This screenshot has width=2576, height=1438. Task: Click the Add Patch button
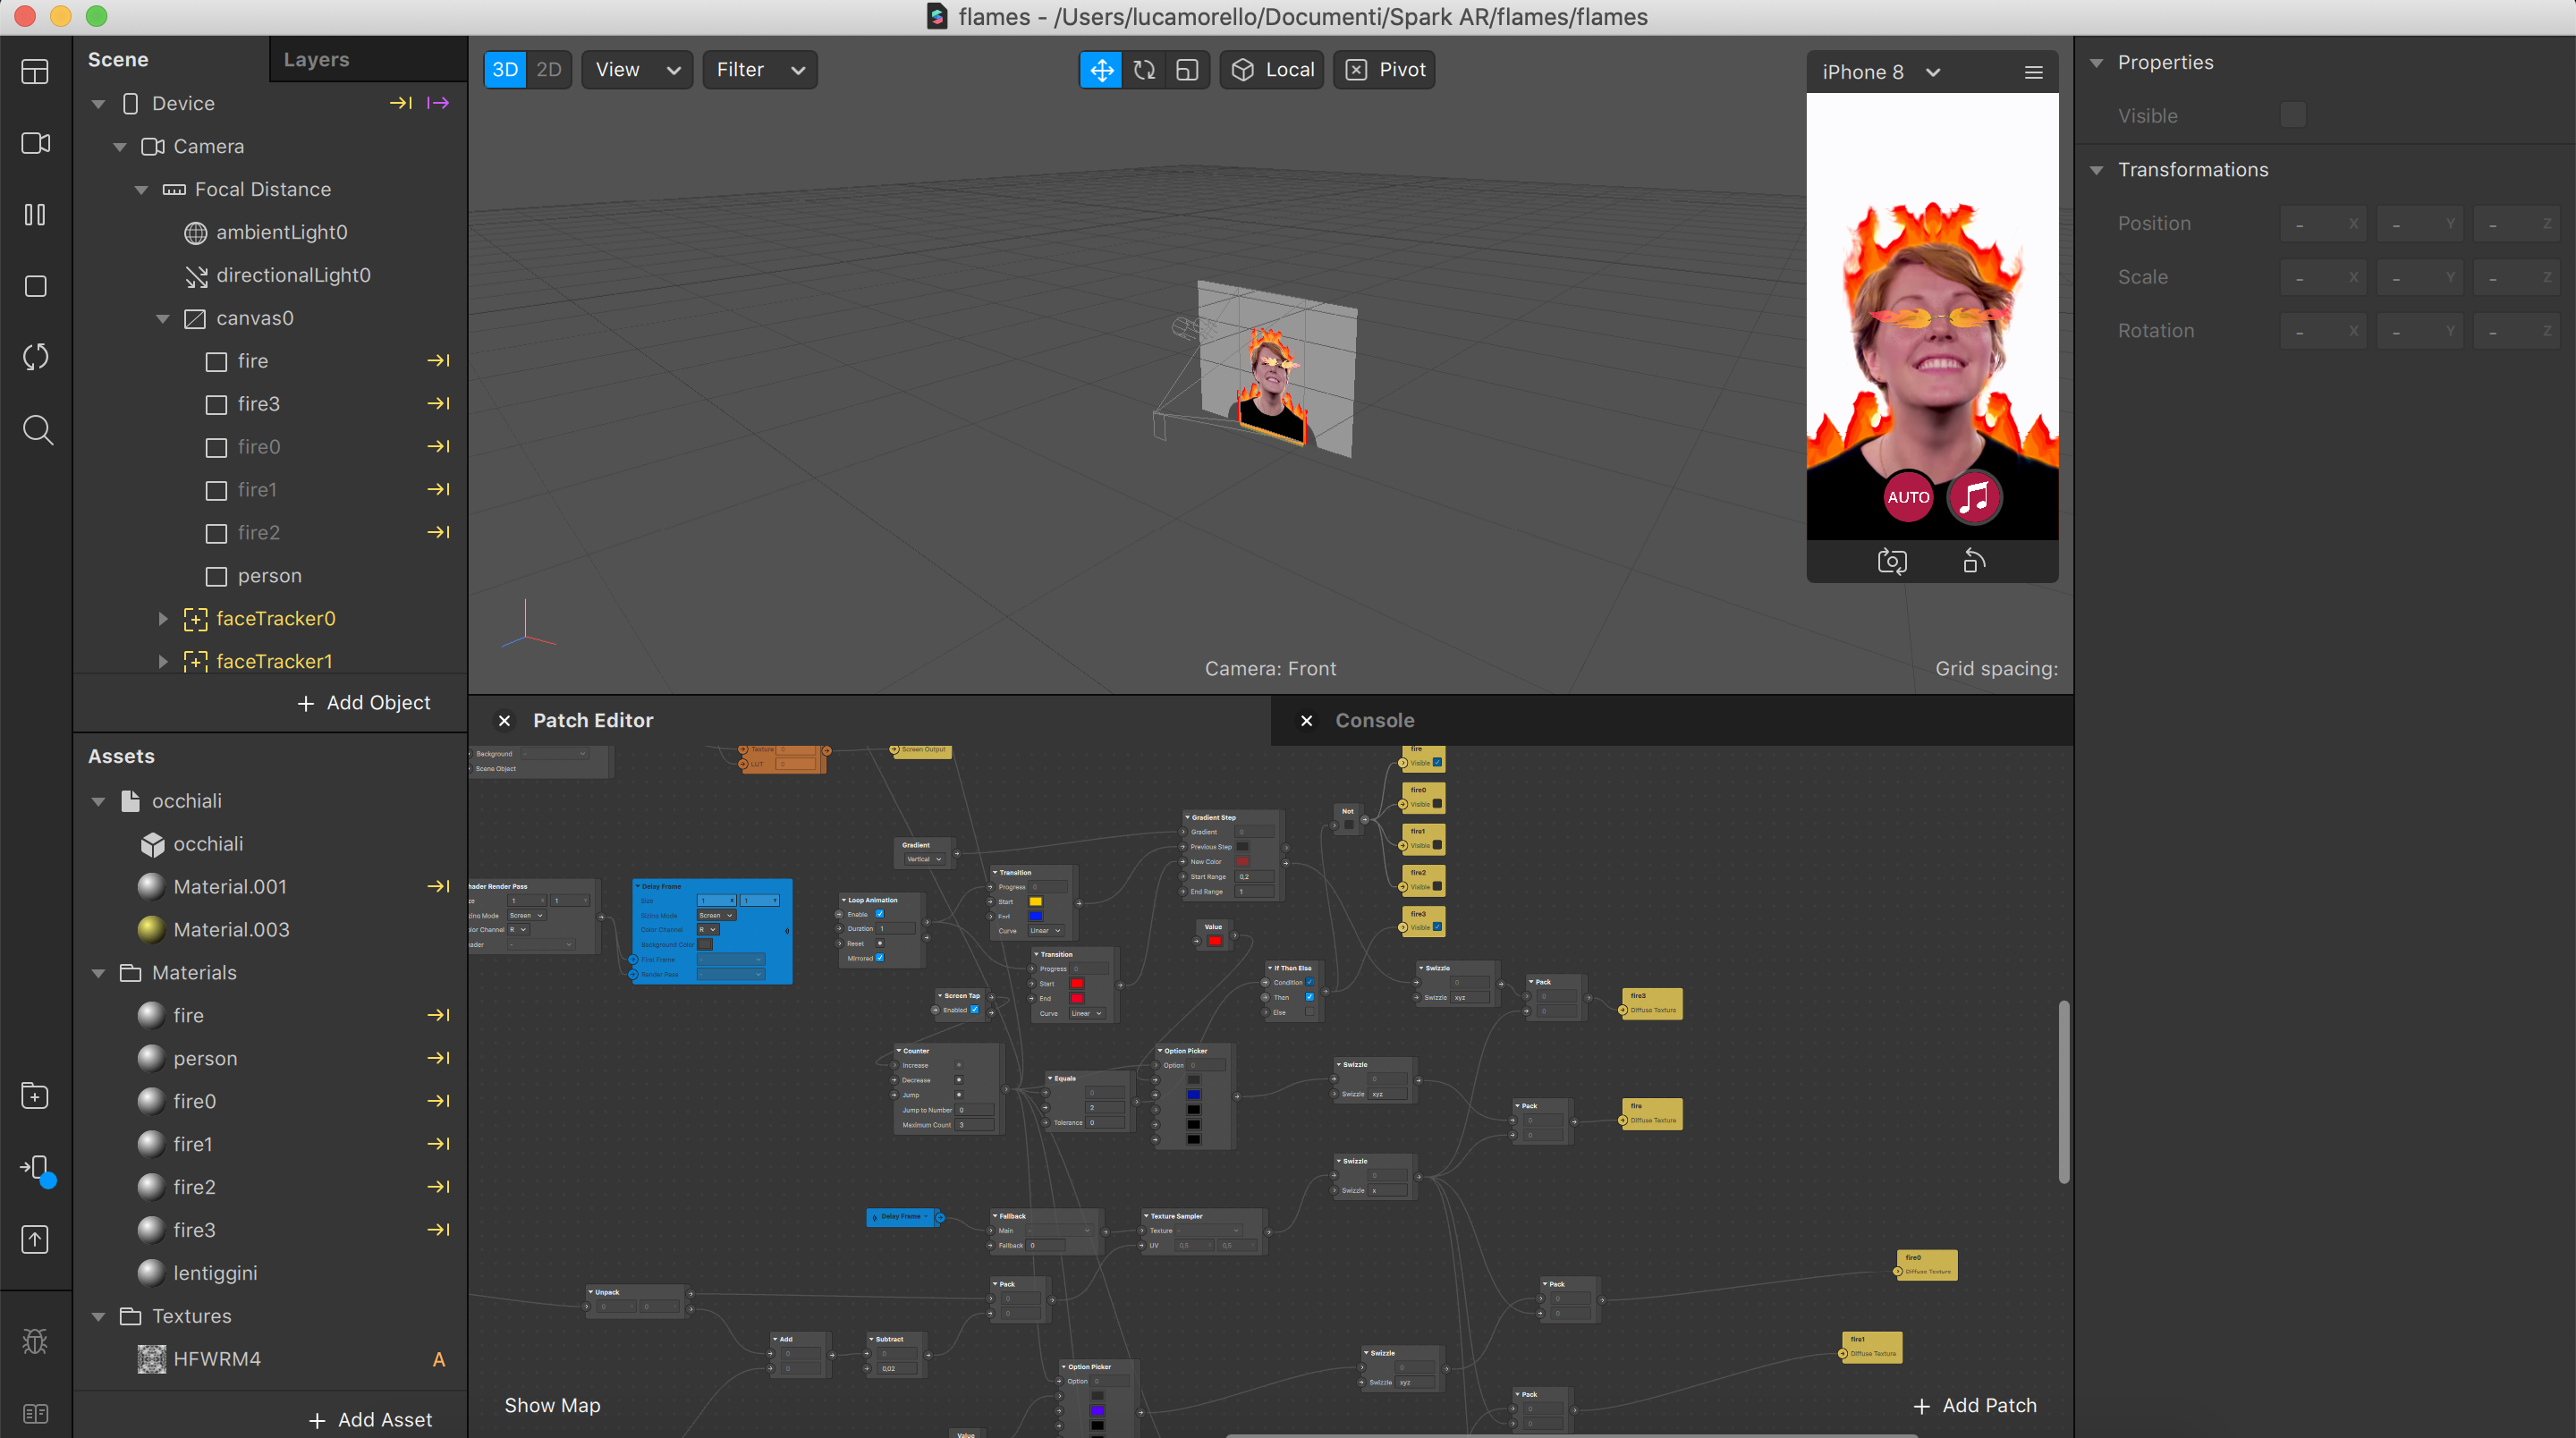(1974, 1405)
